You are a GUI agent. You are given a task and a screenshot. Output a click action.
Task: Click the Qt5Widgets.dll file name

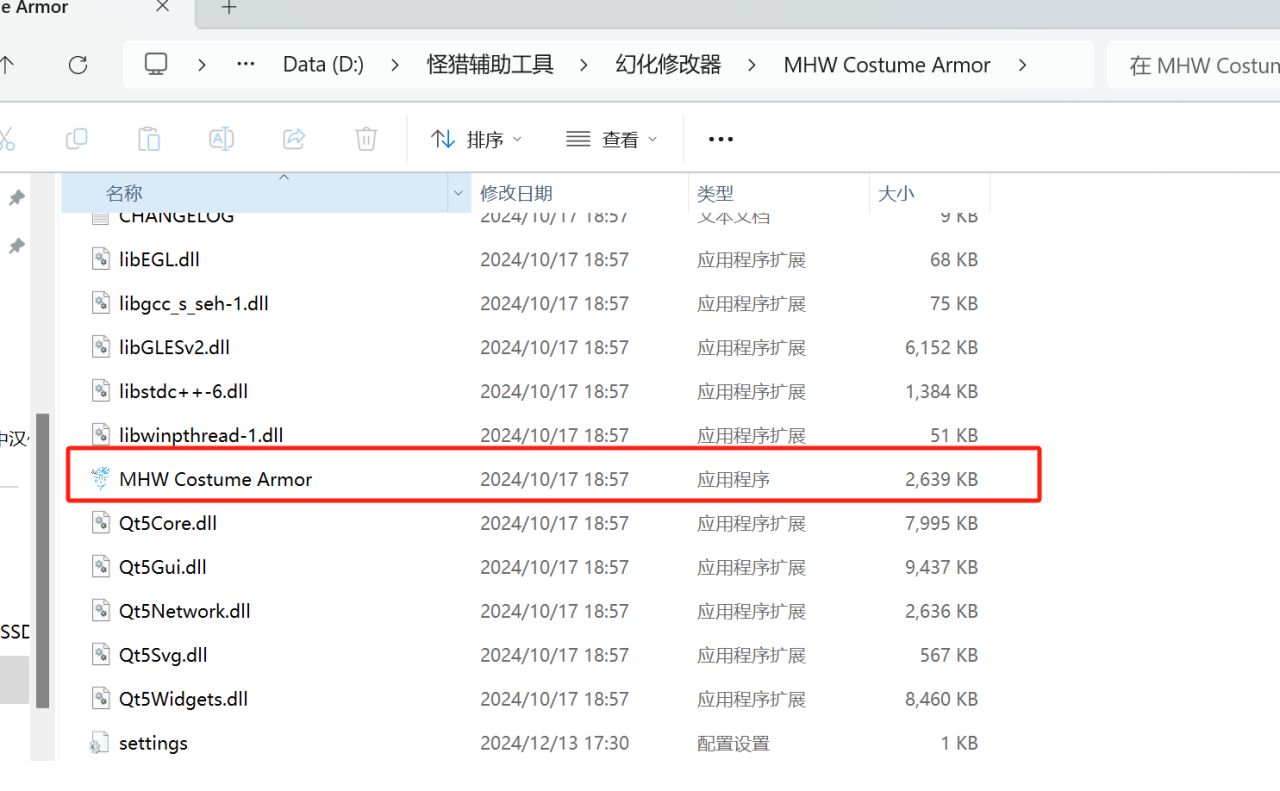pos(183,699)
